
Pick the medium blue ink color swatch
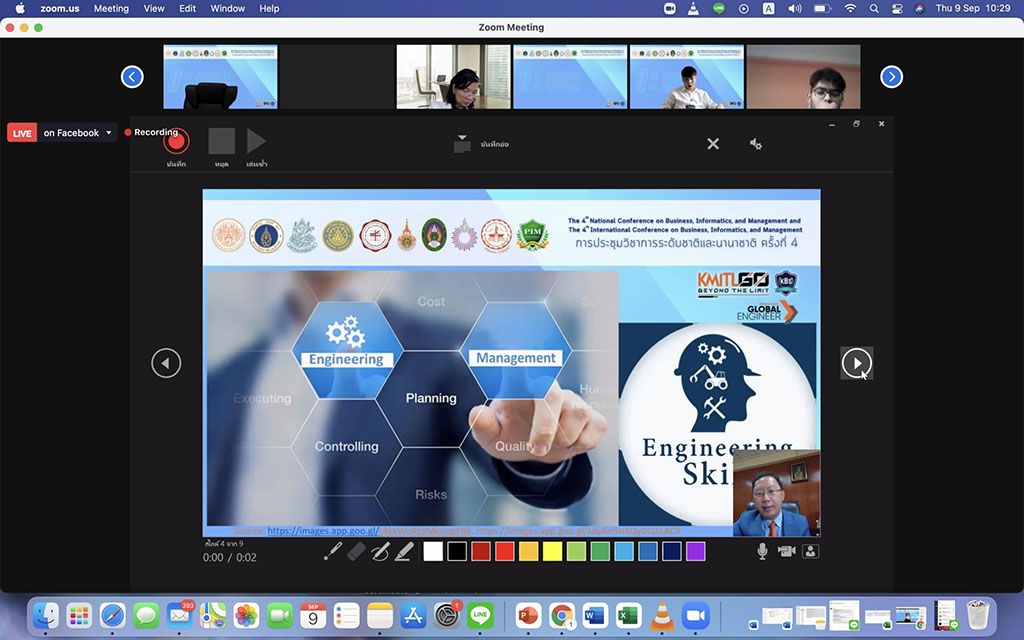point(648,551)
